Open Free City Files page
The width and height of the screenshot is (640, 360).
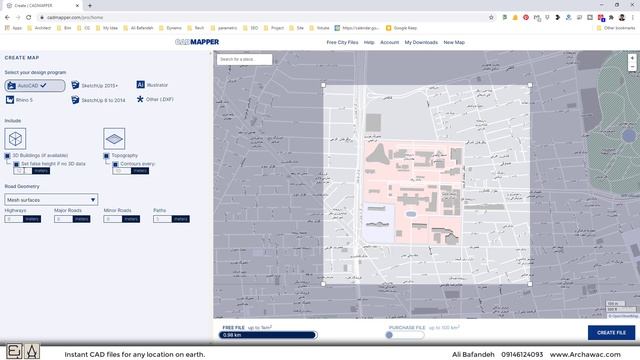click(342, 42)
